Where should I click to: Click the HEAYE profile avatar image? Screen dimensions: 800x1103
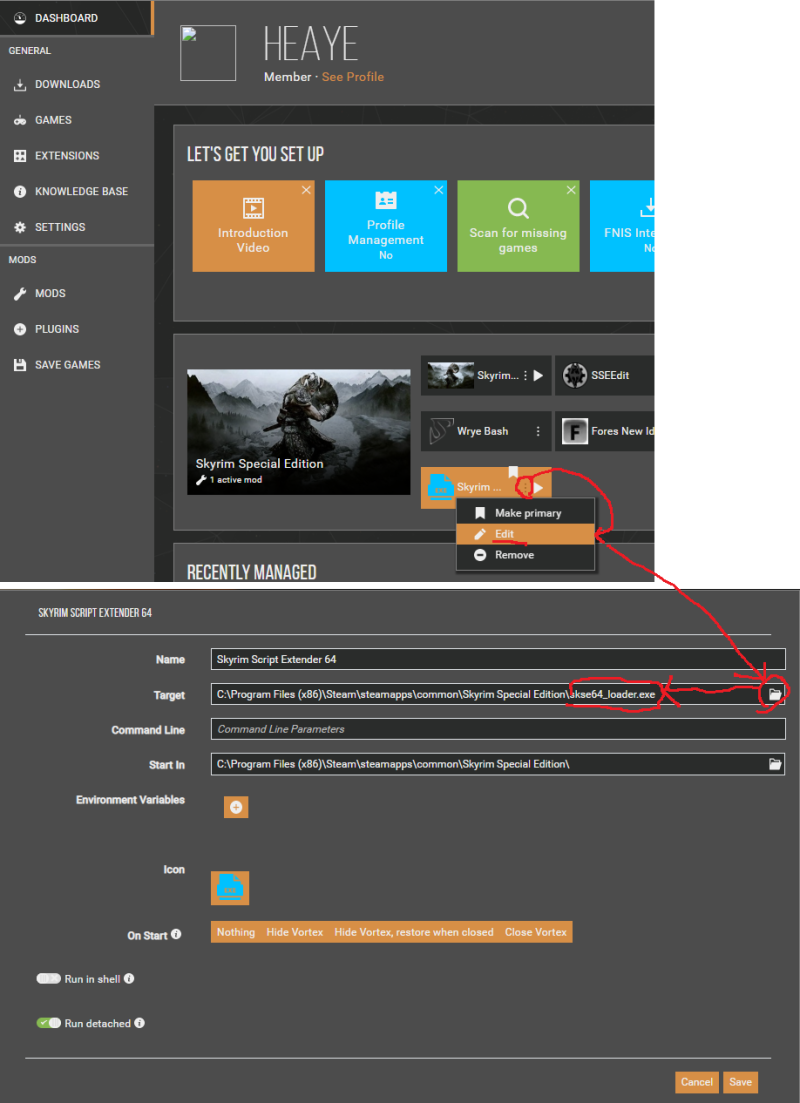[x=208, y=53]
